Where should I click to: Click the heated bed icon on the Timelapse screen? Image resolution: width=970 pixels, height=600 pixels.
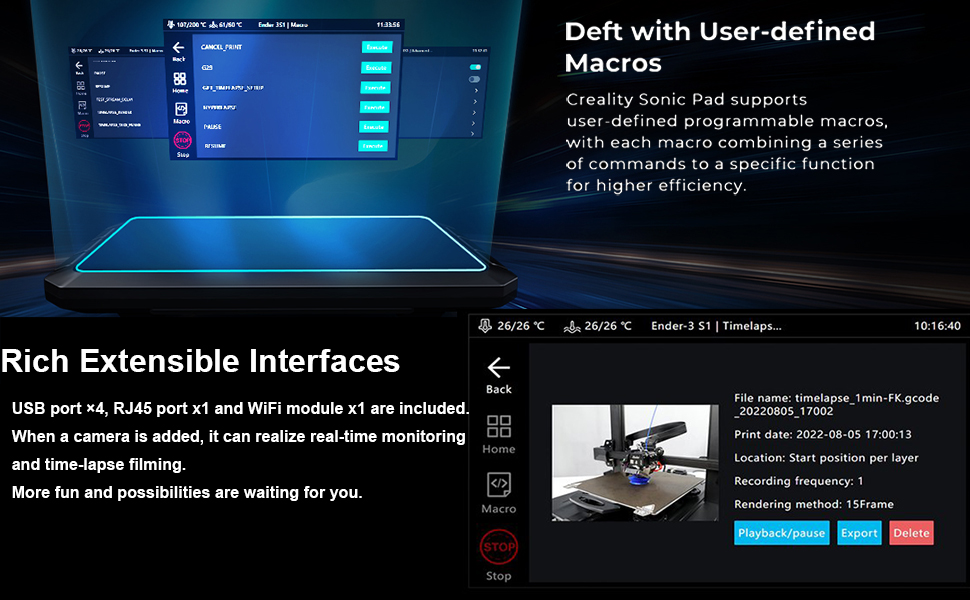[x=572, y=327]
